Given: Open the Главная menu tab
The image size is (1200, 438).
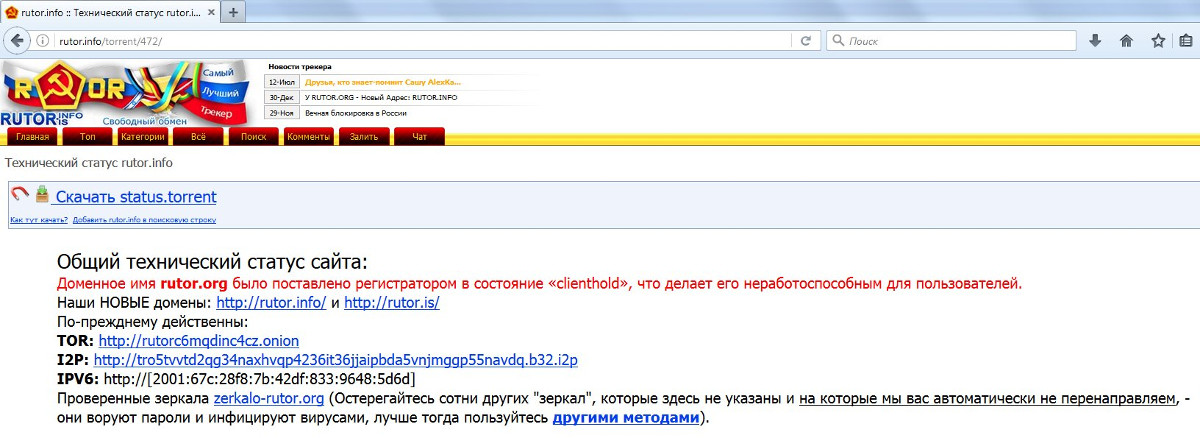Looking at the screenshot, I should pyautogui.click(x=32, y=137).
